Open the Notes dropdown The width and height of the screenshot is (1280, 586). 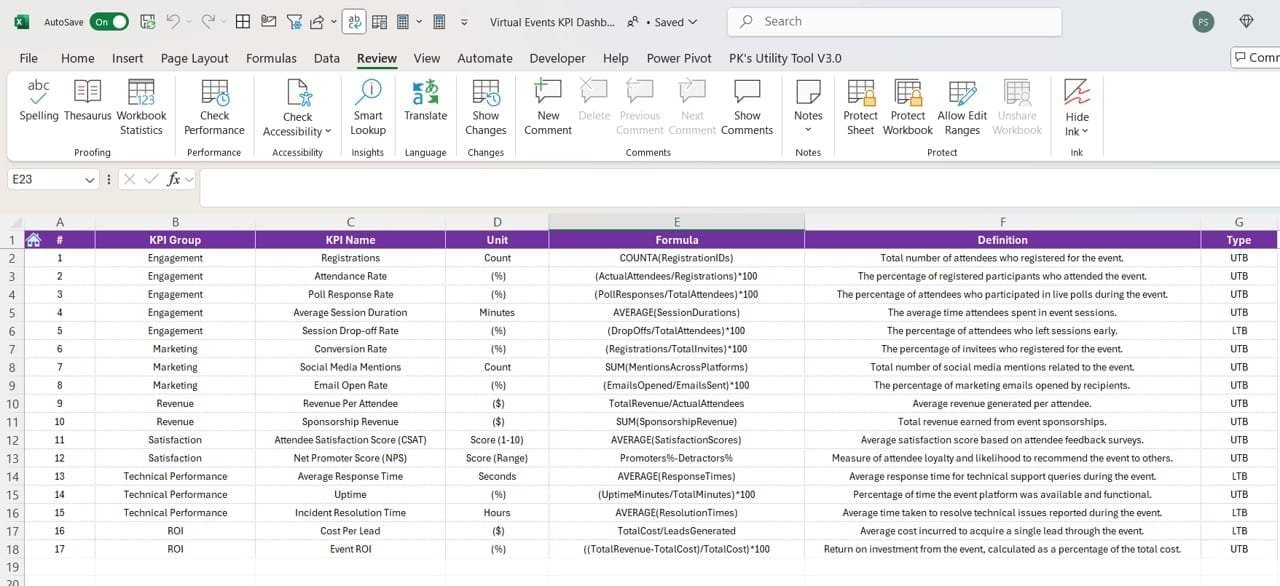[808, 107]
